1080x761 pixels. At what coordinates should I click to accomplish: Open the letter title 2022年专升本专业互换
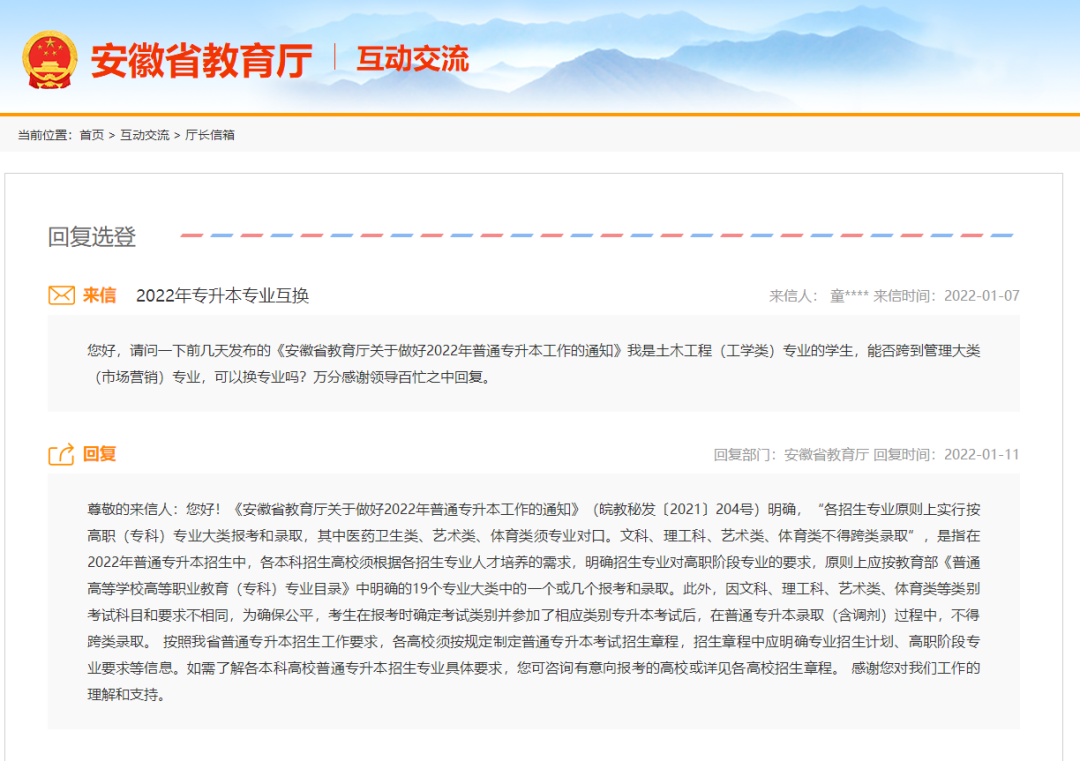click(222, 295)
